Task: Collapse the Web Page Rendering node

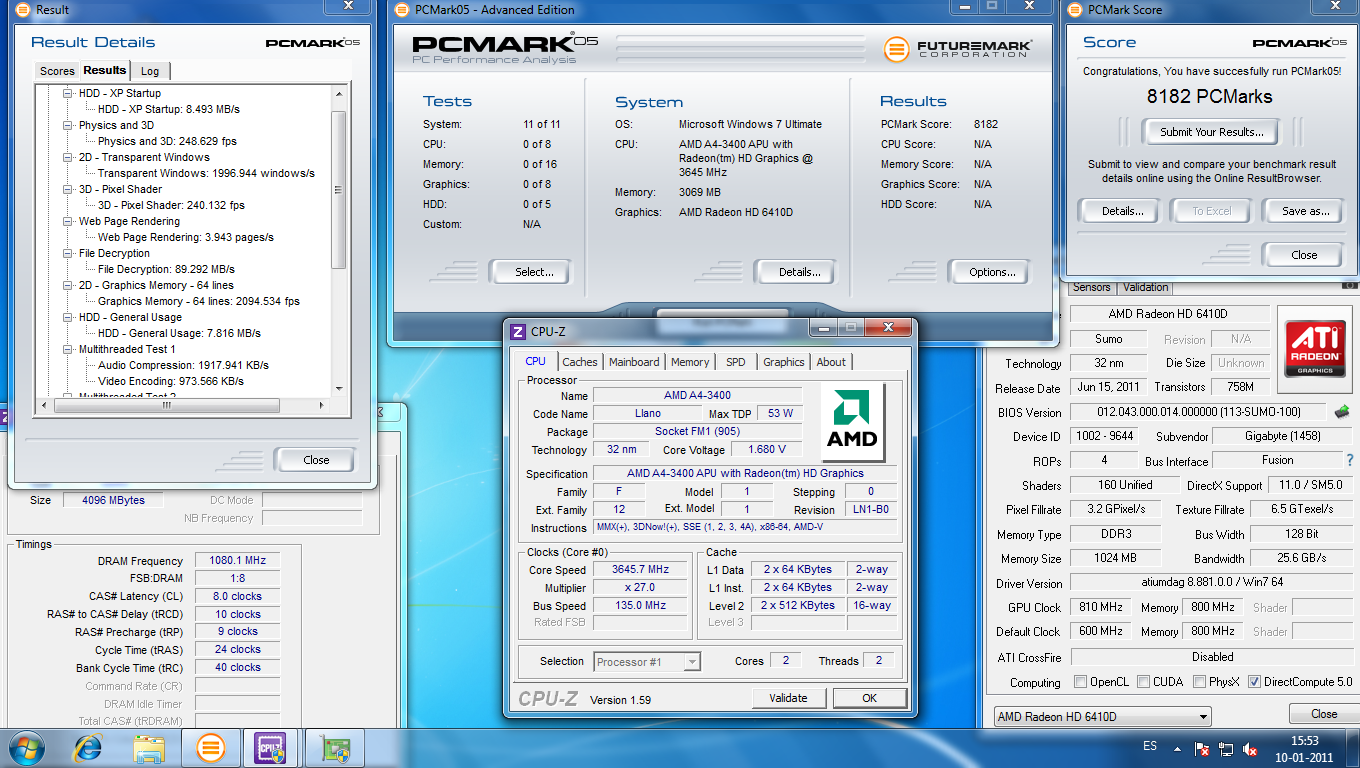Action: (x=68, y=221)
